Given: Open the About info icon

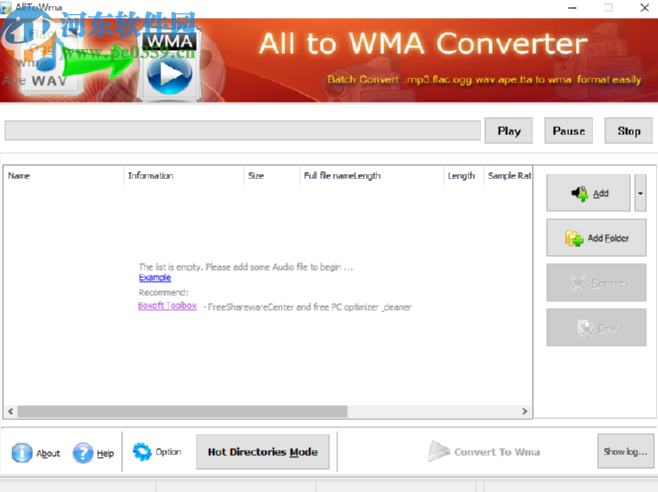Looking at the screenshot, I should tap(22, 453).
